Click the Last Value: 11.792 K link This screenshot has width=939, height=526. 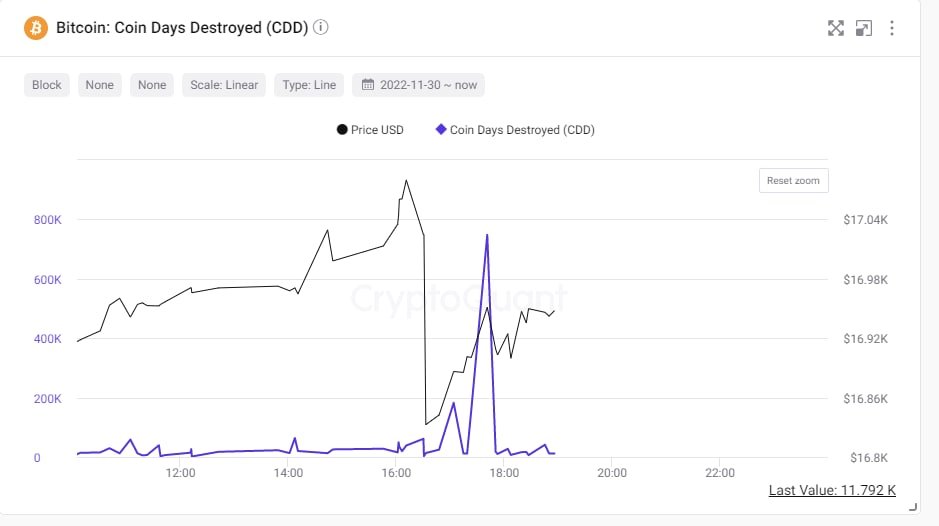point(832,490)
